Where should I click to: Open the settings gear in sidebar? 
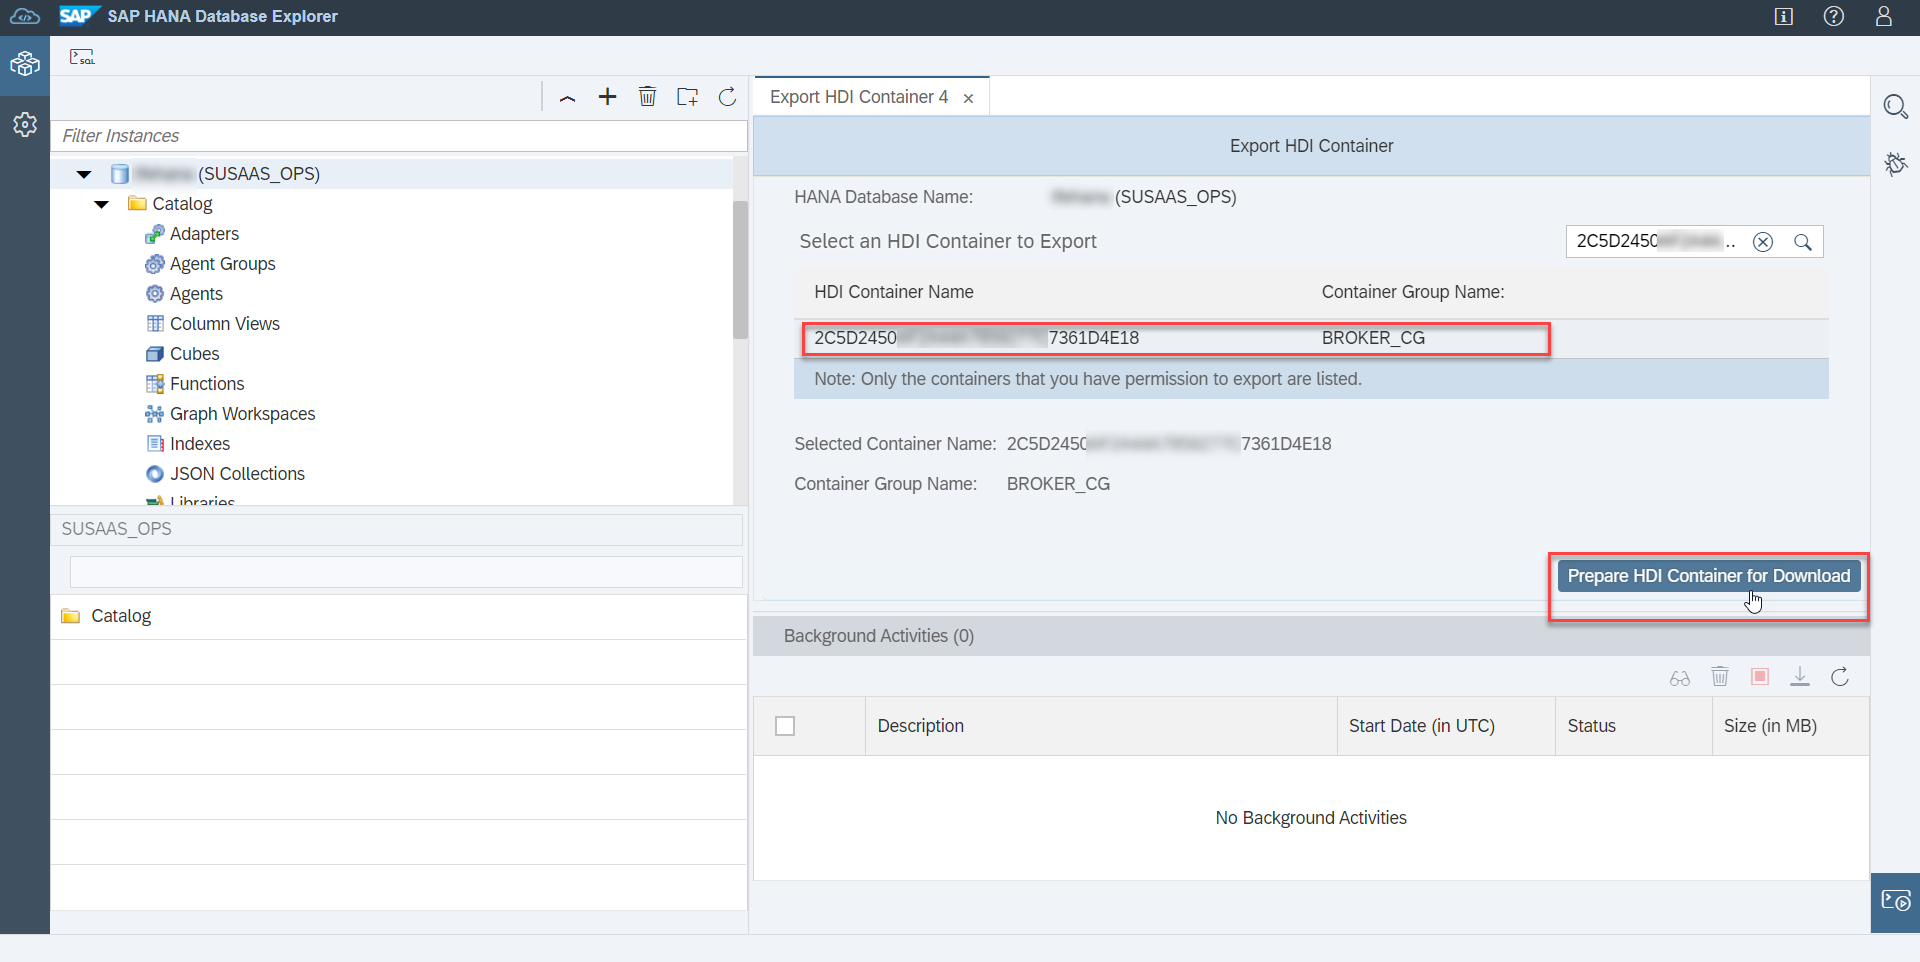coord(25,124)
